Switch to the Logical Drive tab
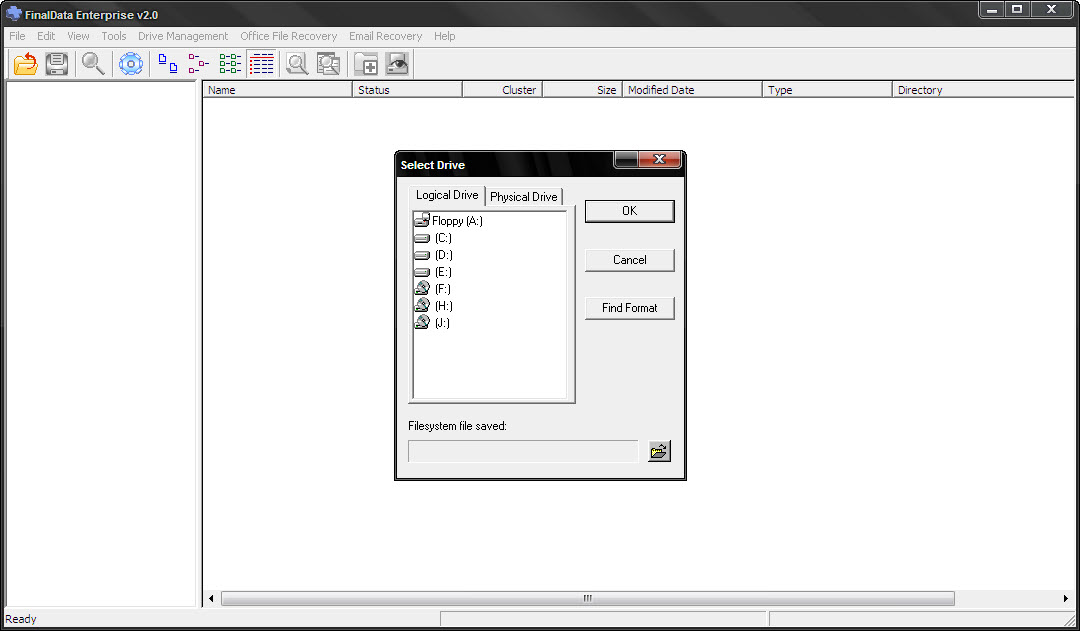Viewport: 1080px width, 631px height. pyautogui.click(x=447, y=195)
